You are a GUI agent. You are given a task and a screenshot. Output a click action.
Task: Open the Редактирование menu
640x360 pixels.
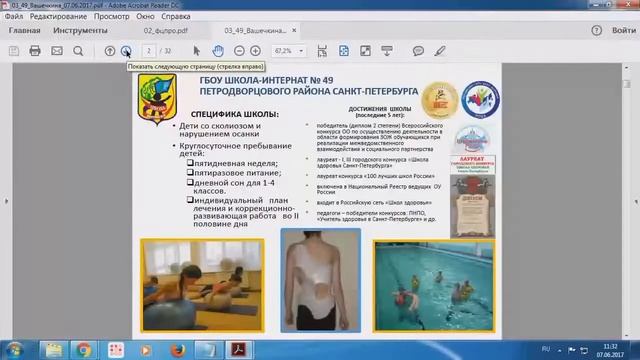coord(58,17)
